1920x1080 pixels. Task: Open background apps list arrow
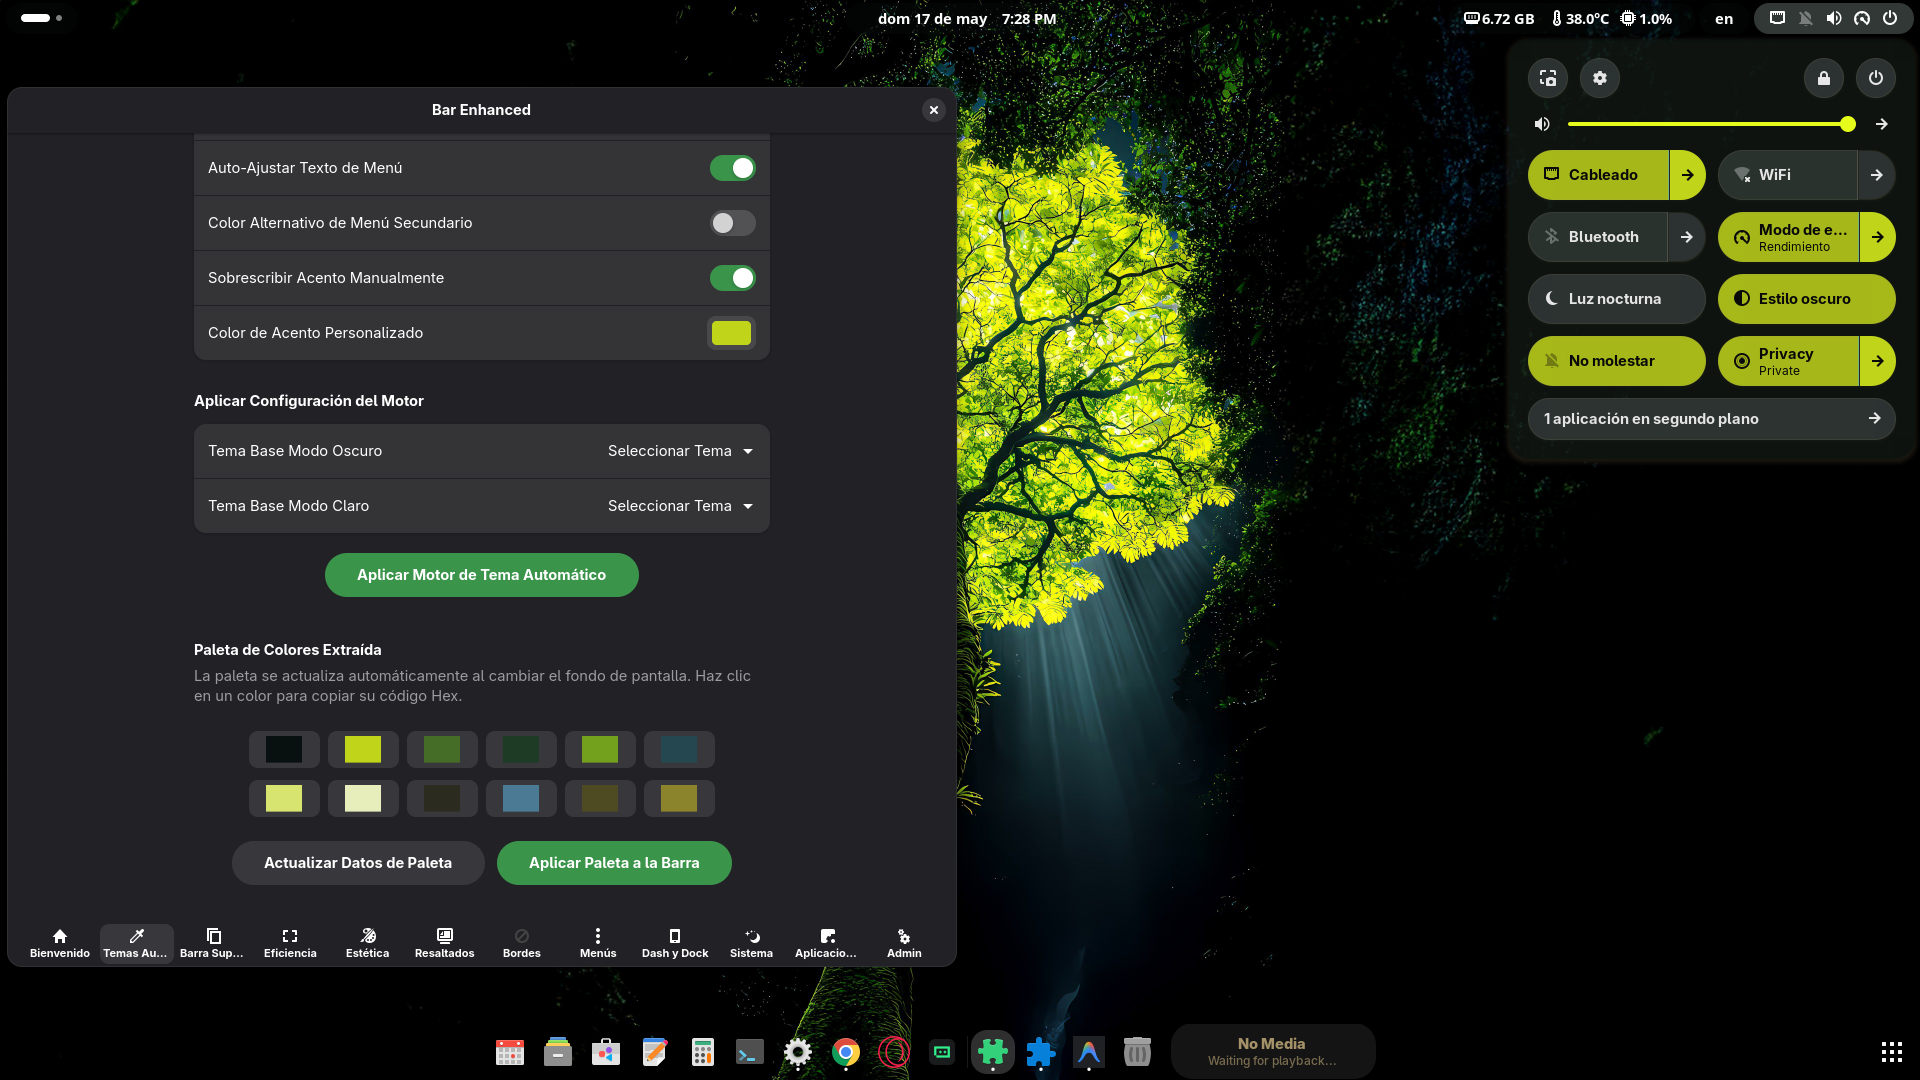click(1874, 419)
